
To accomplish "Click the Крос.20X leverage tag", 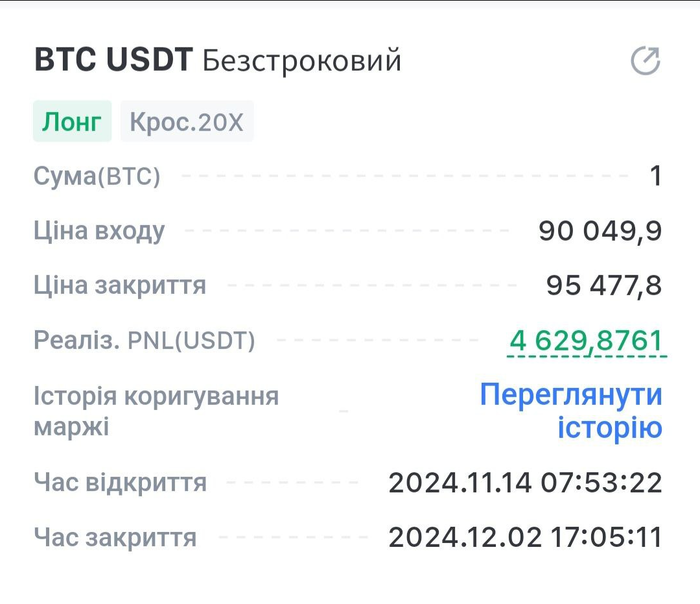I will click(x=187, y=123).
